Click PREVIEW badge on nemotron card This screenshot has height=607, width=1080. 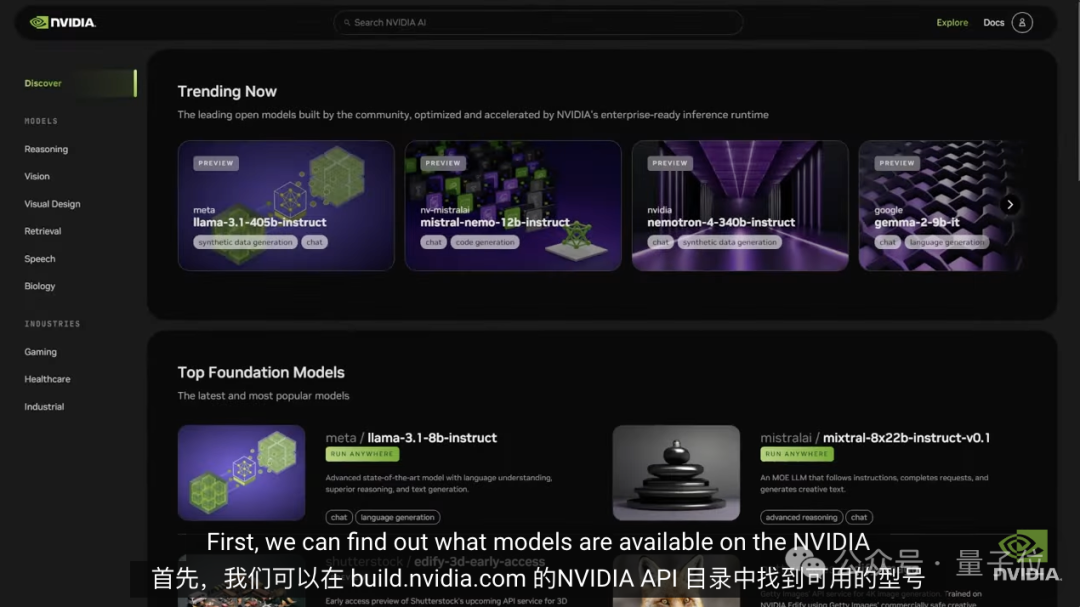[669, 163]
